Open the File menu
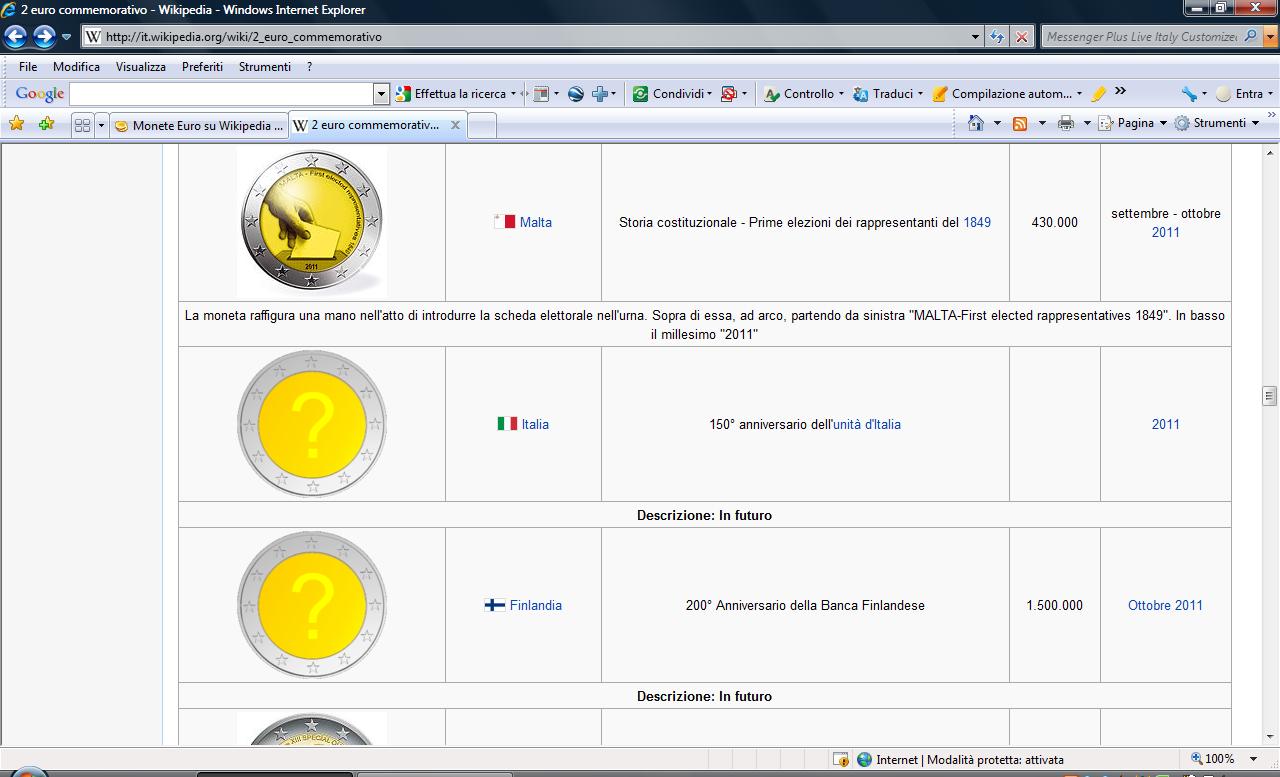1280x777 pixels. (x=28, y=67)
